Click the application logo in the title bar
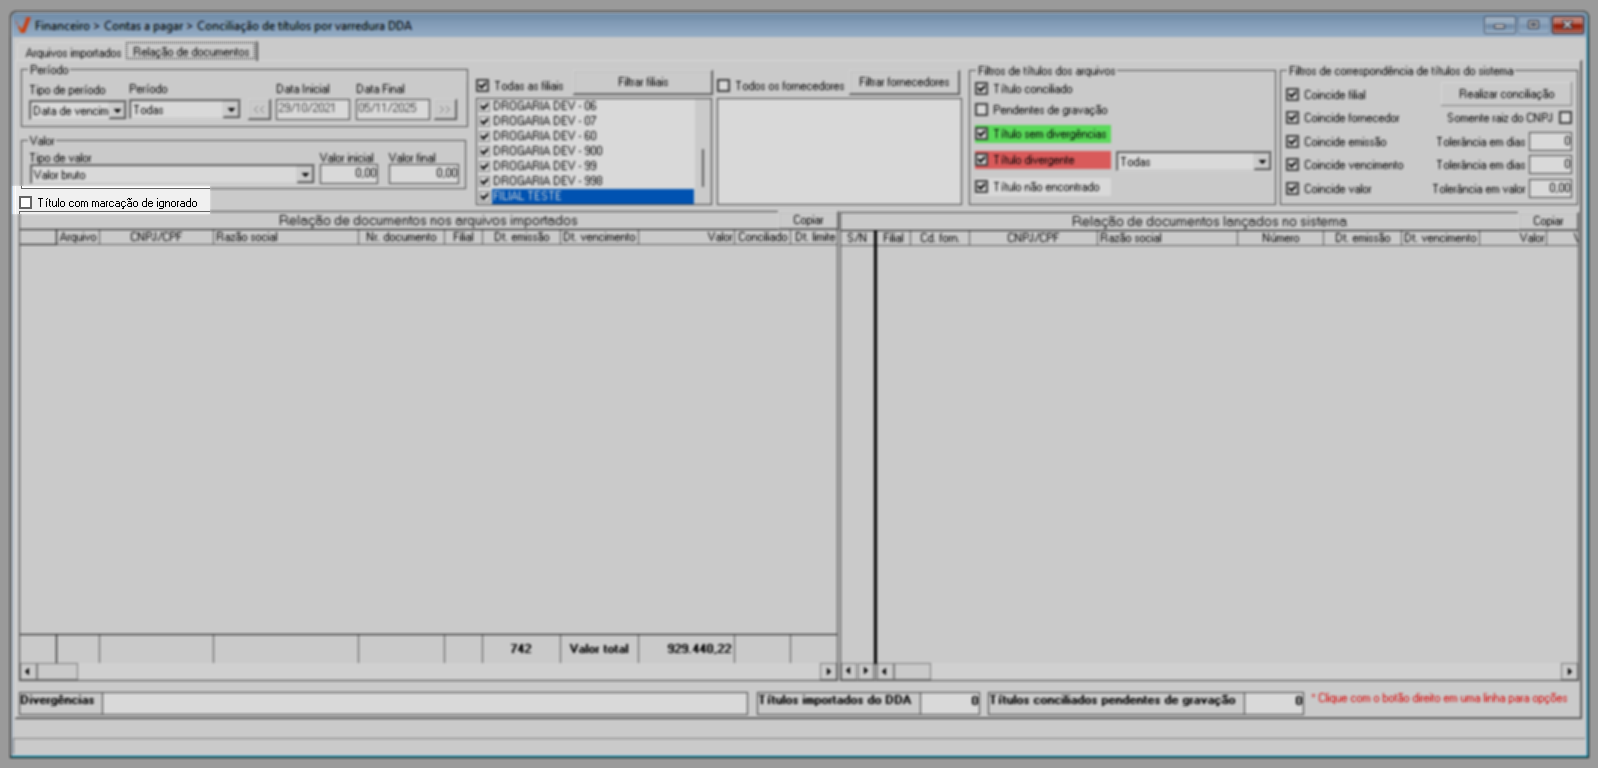The width and height of the screenshot is (1598, 768). pos(23,25)
